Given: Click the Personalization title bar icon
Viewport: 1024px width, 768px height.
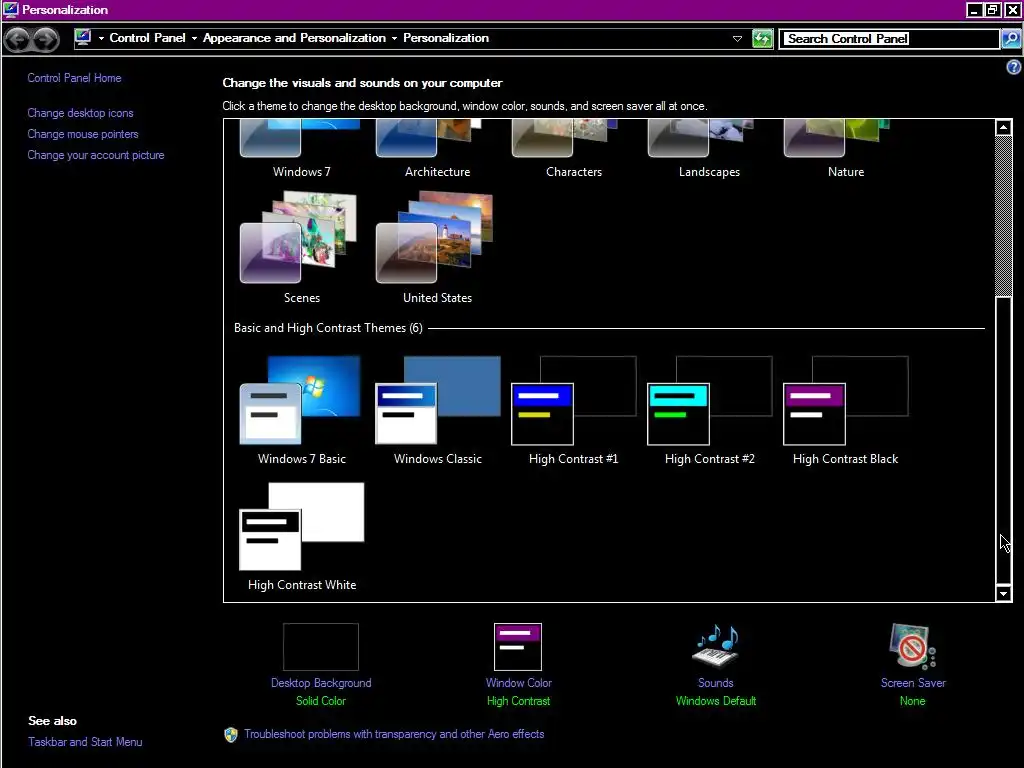Looking at the screenshot, I should (x=10, y=10).
